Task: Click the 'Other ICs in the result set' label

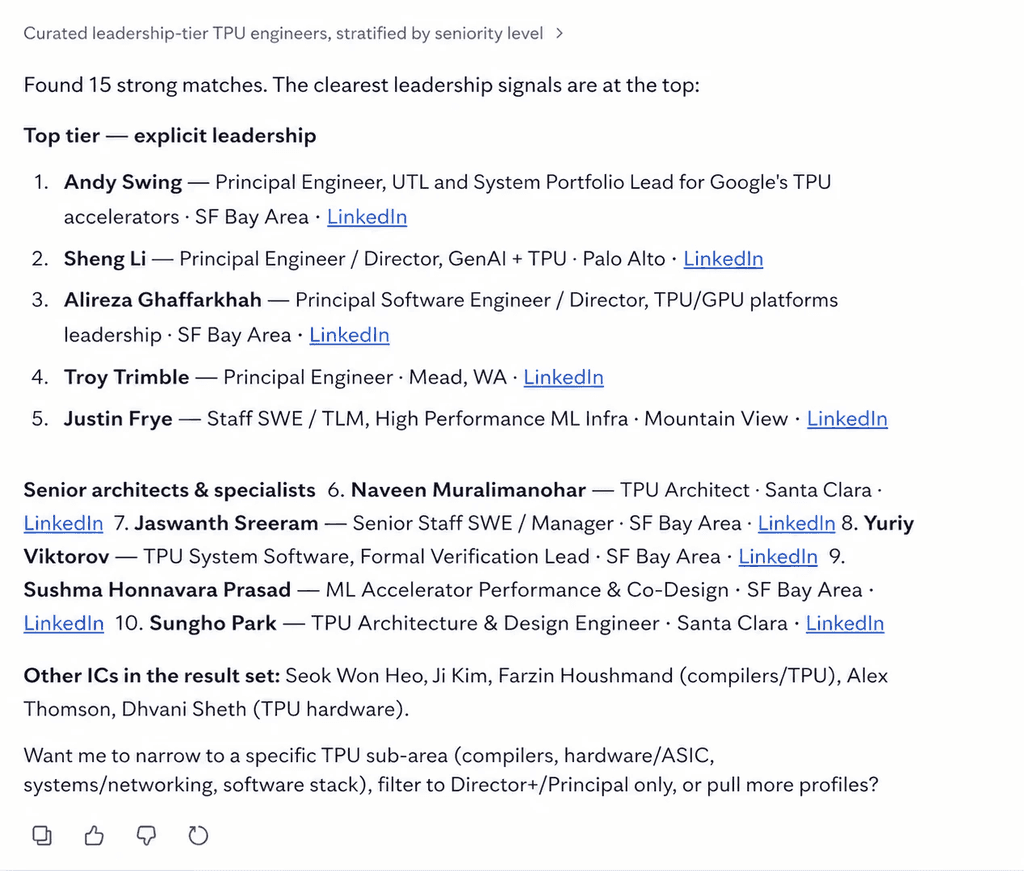Action: tap(152, 675)
